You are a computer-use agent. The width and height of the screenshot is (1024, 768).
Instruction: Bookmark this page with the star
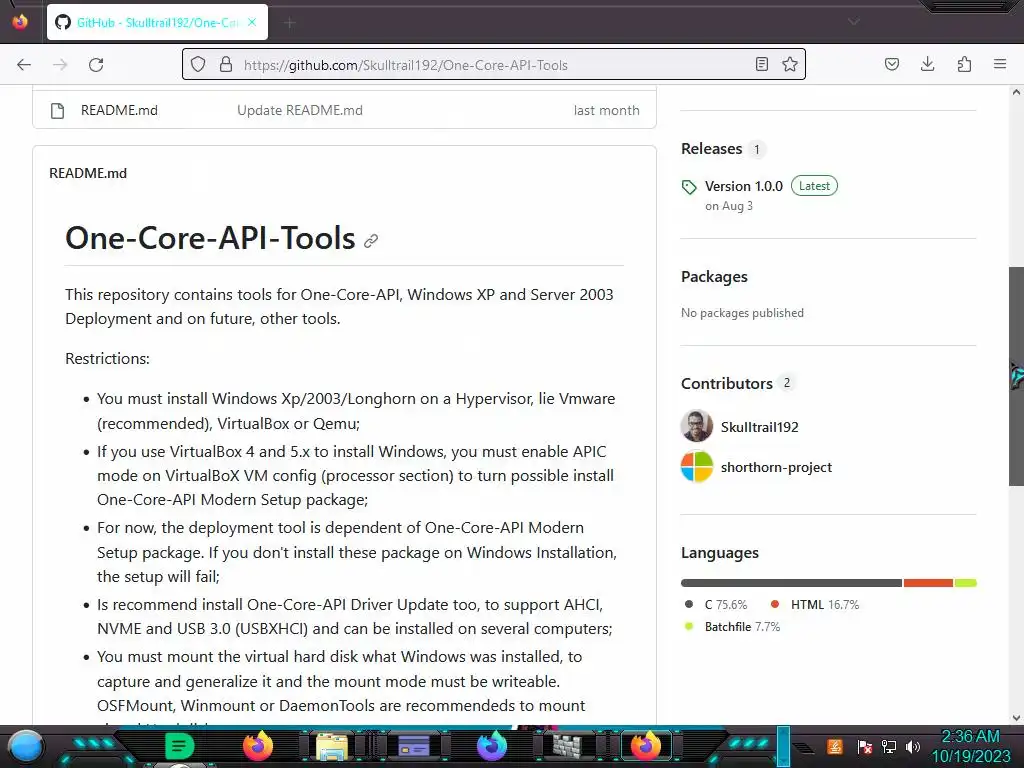(790, 65)
